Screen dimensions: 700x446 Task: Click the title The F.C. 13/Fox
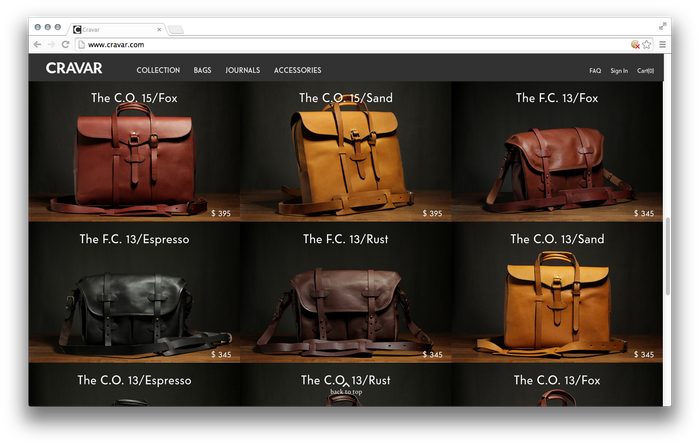[x=557, y=98]
